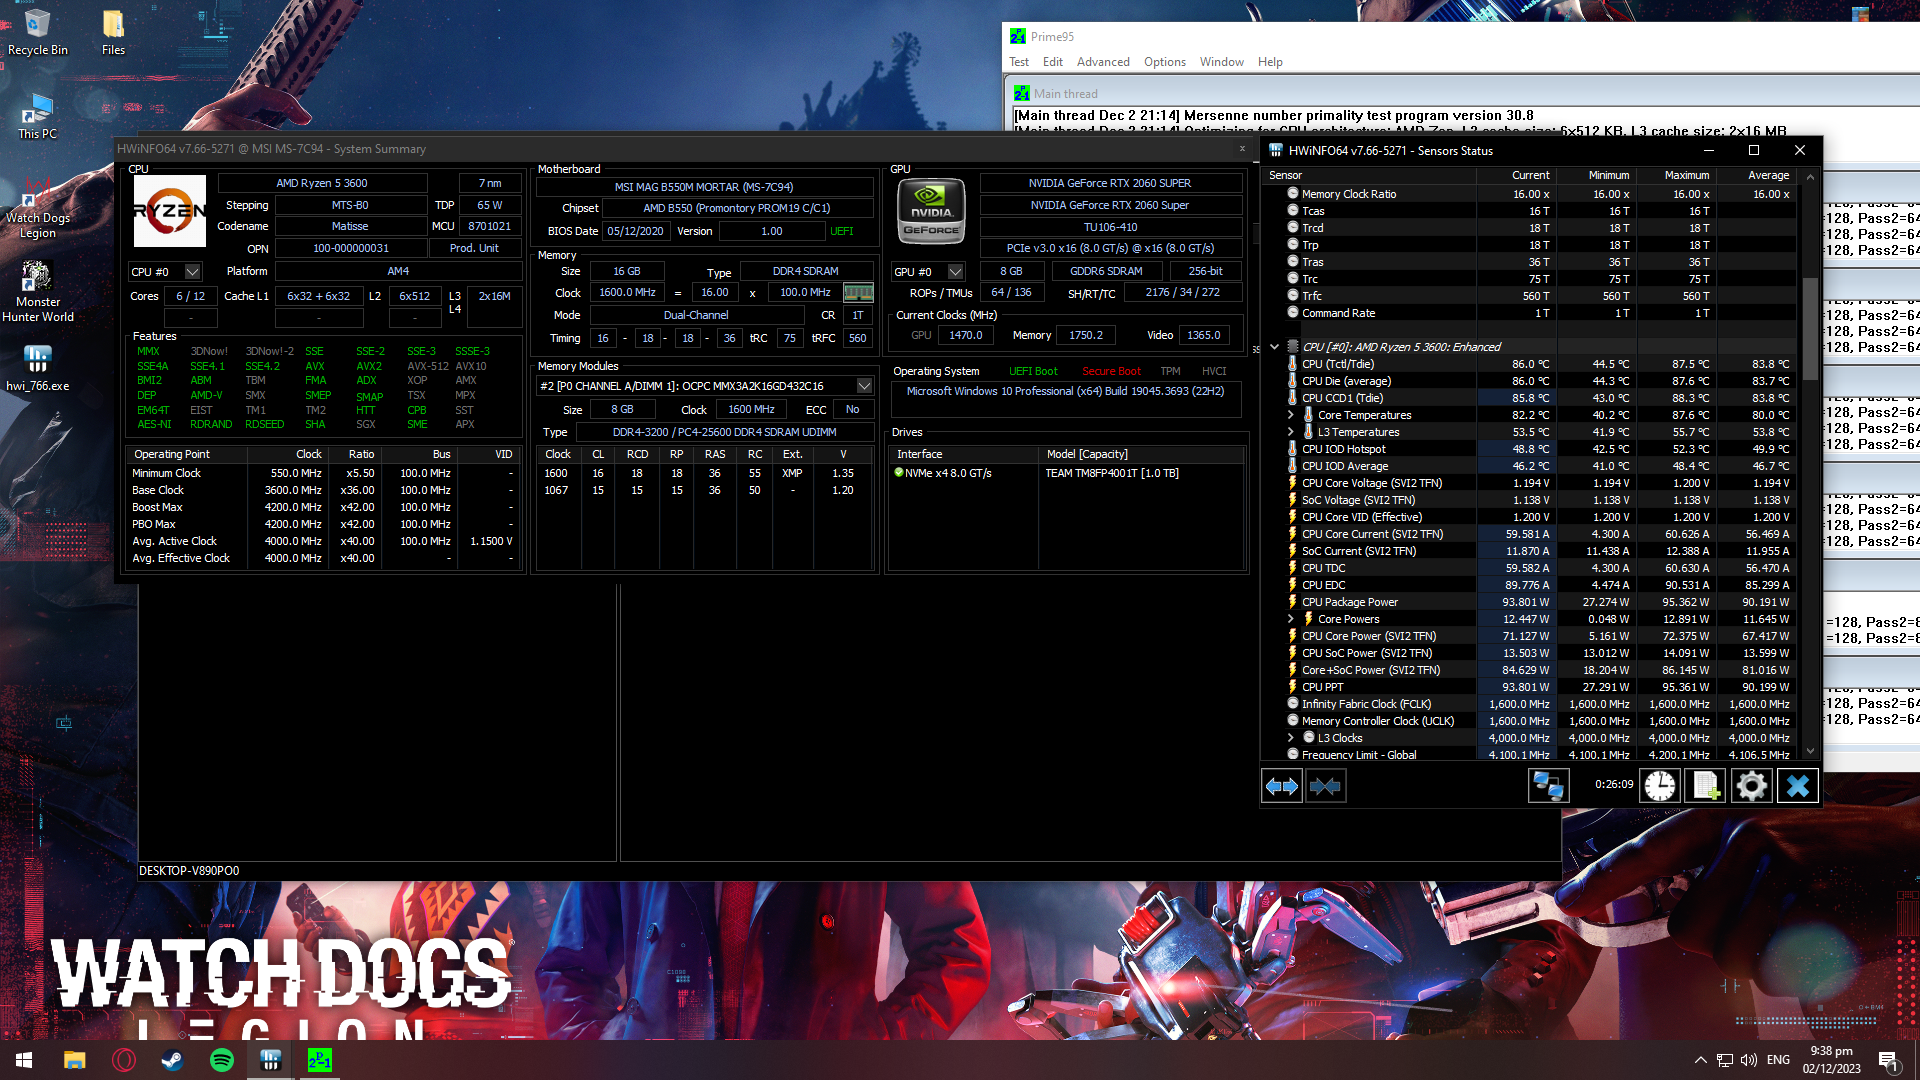
Task: Open the Windows Start menu
Action: [24, 1060]
